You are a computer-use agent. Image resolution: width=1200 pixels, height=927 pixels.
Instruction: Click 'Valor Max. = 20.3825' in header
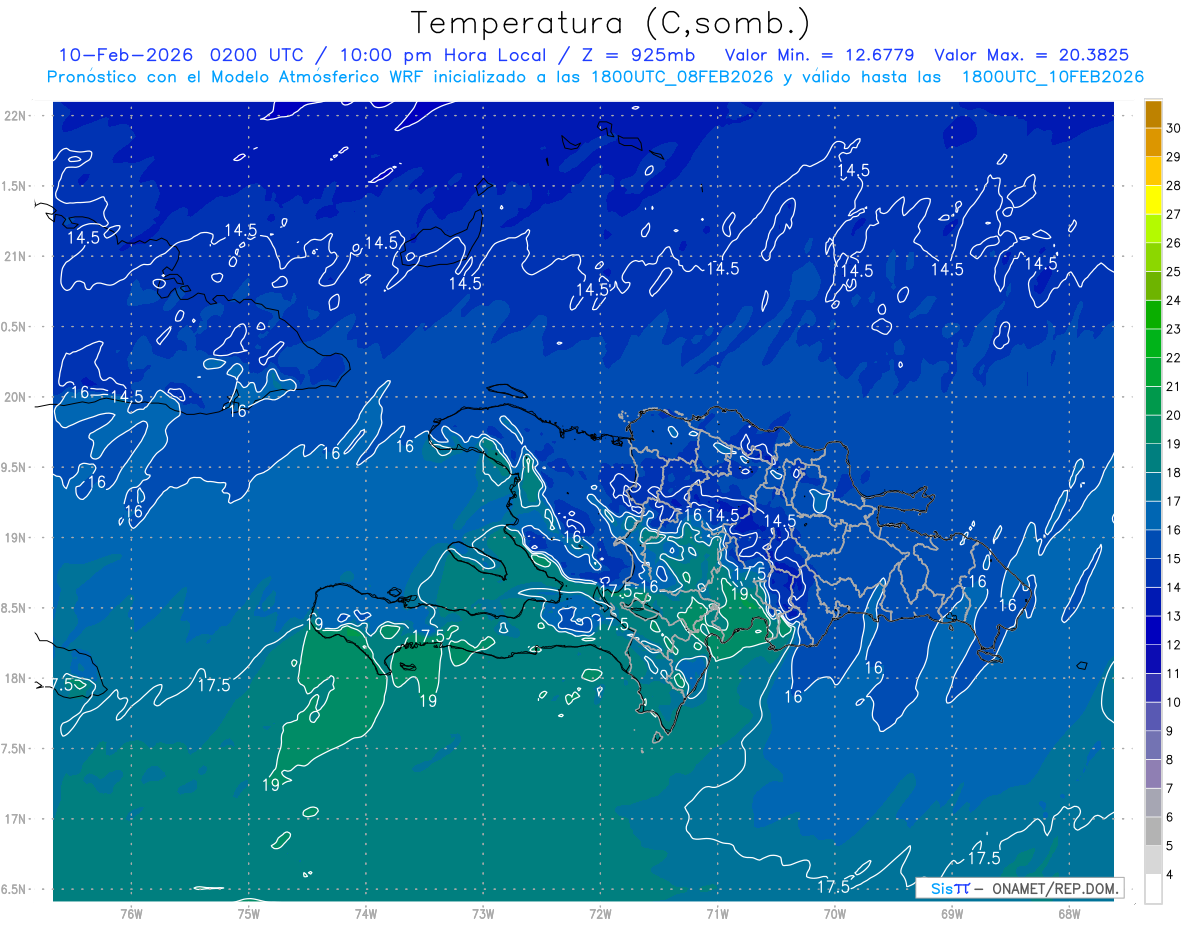click(1032, 55)
